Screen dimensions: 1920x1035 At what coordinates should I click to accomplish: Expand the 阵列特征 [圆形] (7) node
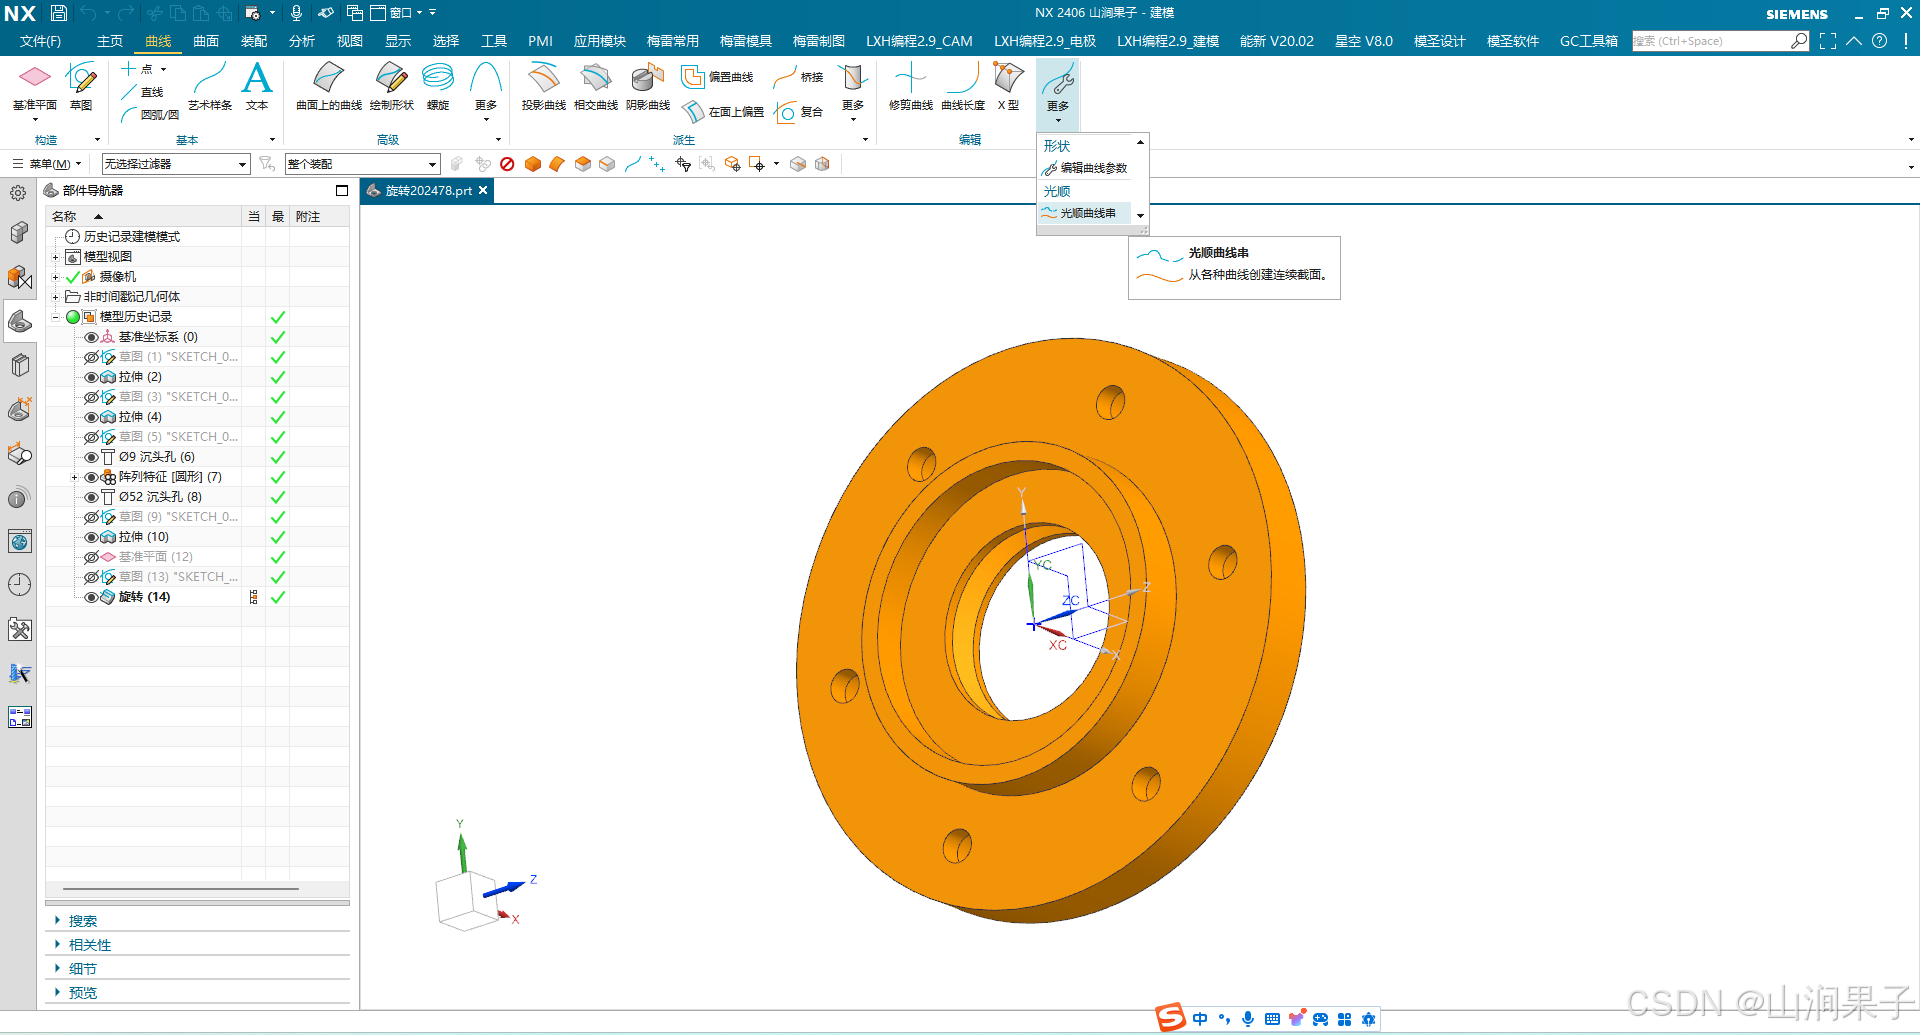74,477
